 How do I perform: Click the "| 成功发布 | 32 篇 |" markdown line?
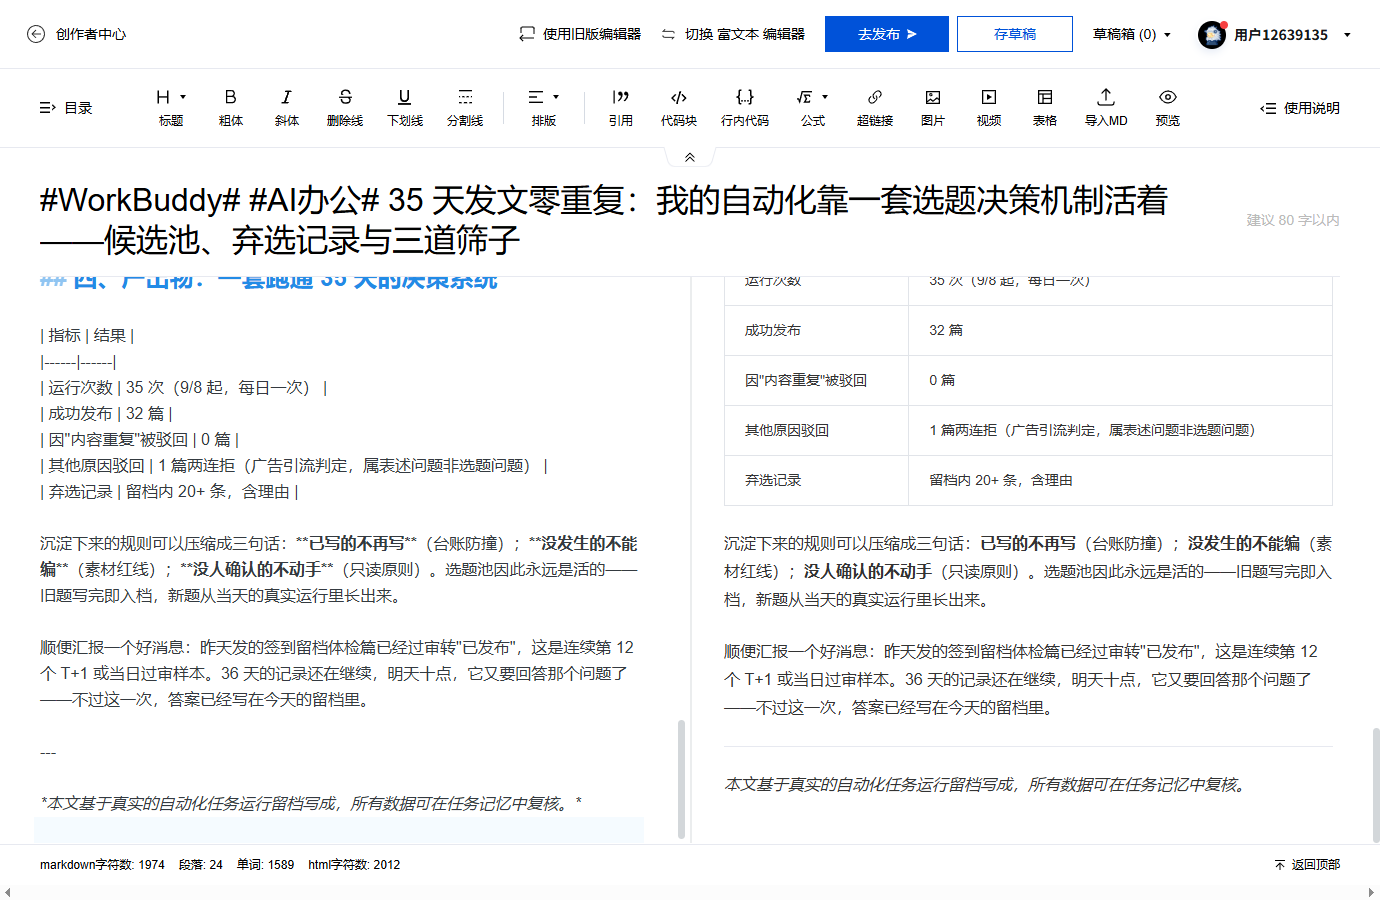tap(106, 414)
